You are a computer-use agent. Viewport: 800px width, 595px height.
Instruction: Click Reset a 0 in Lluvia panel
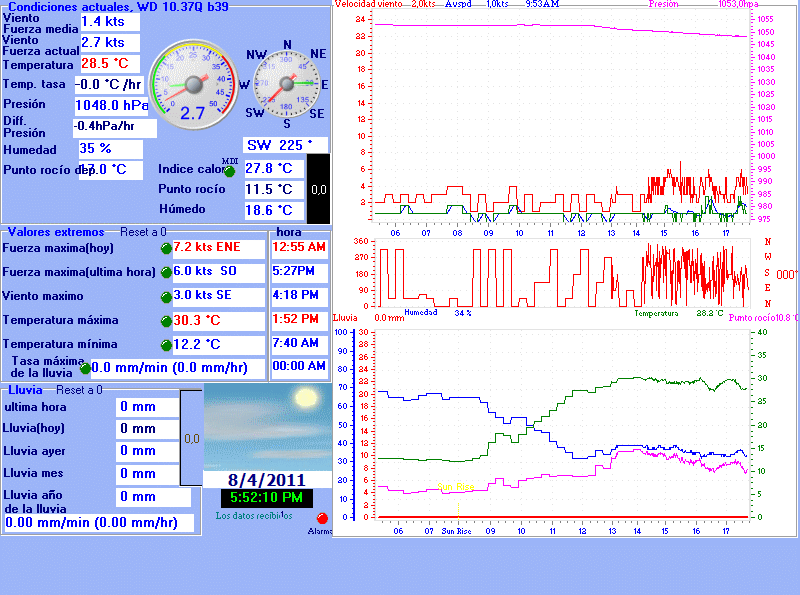coord(80,390)
